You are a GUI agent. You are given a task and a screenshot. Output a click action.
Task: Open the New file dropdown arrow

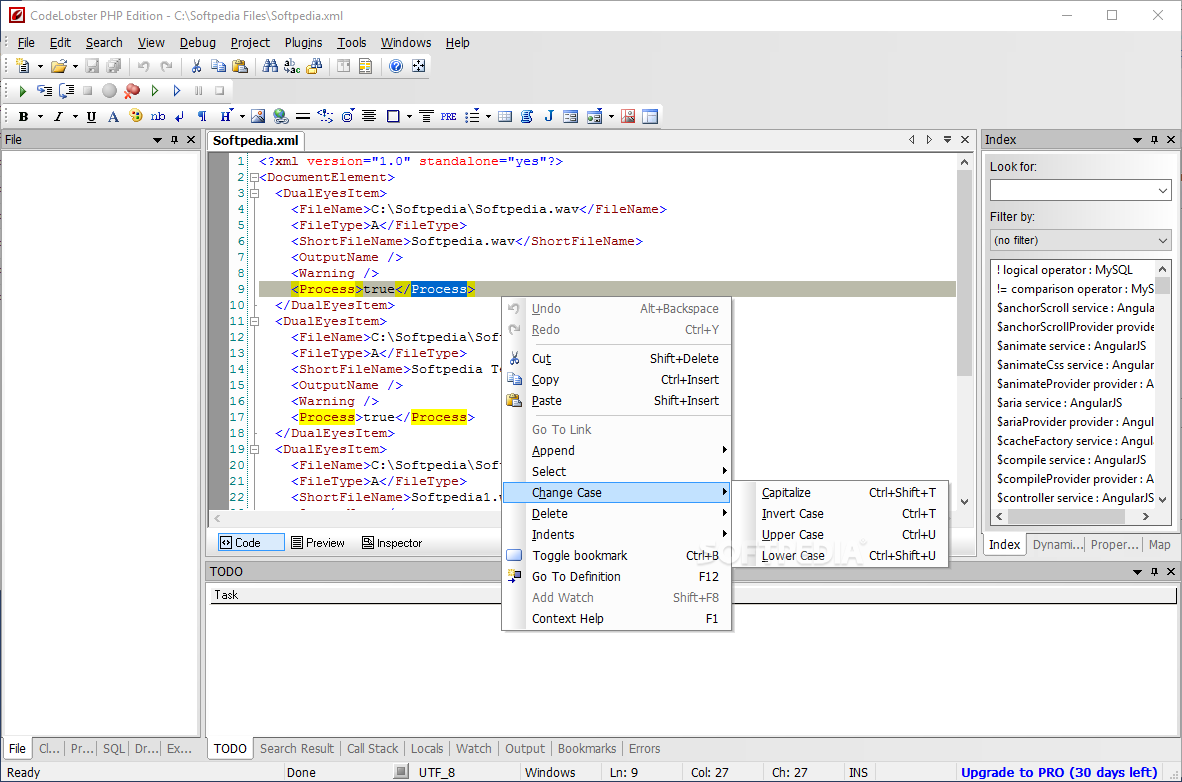(40, 66)
